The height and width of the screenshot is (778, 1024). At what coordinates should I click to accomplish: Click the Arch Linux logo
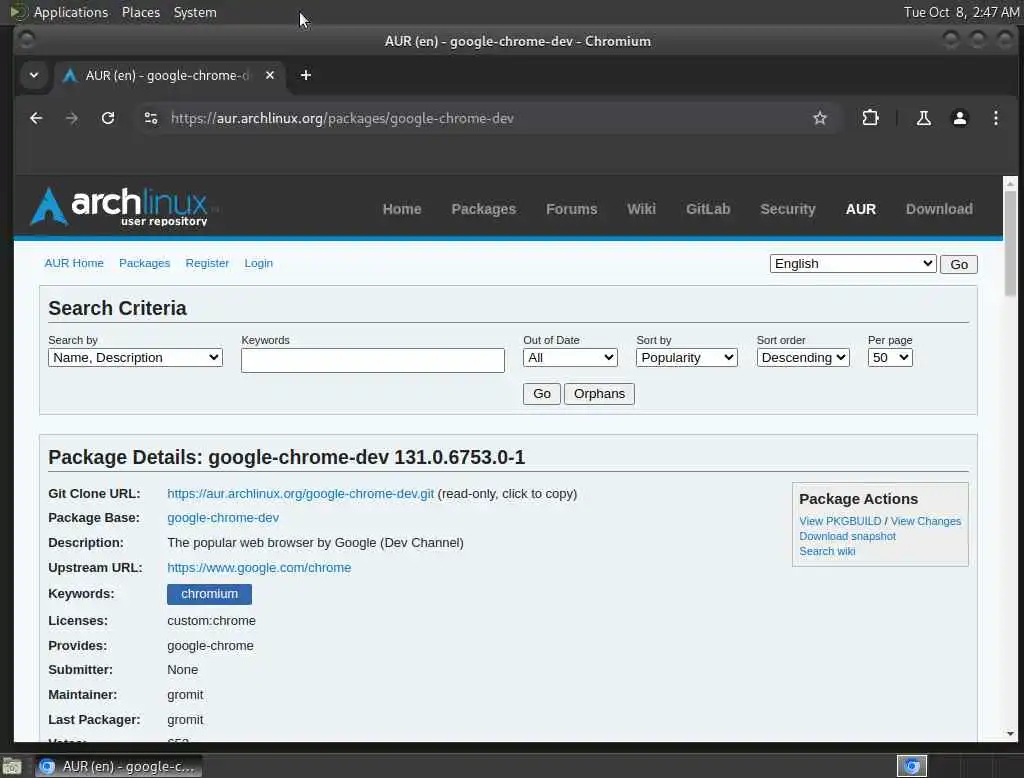[x=119, y=207]
